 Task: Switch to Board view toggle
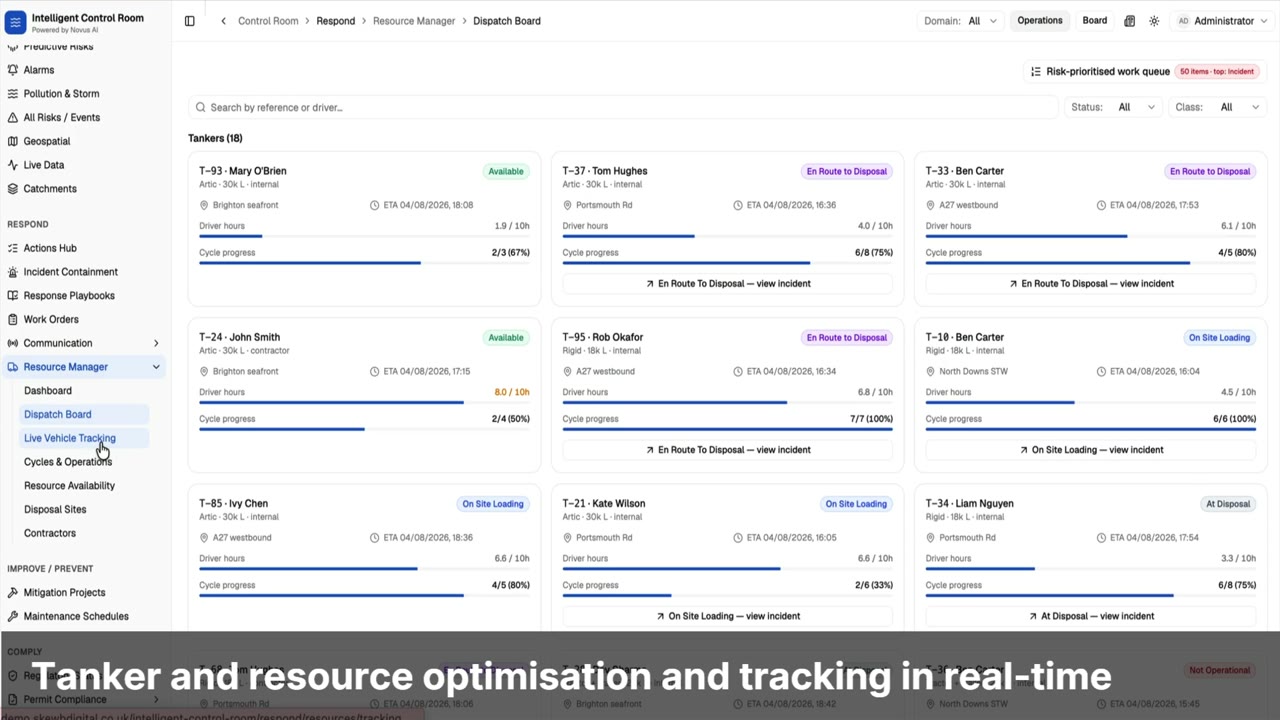(1095, 21)
